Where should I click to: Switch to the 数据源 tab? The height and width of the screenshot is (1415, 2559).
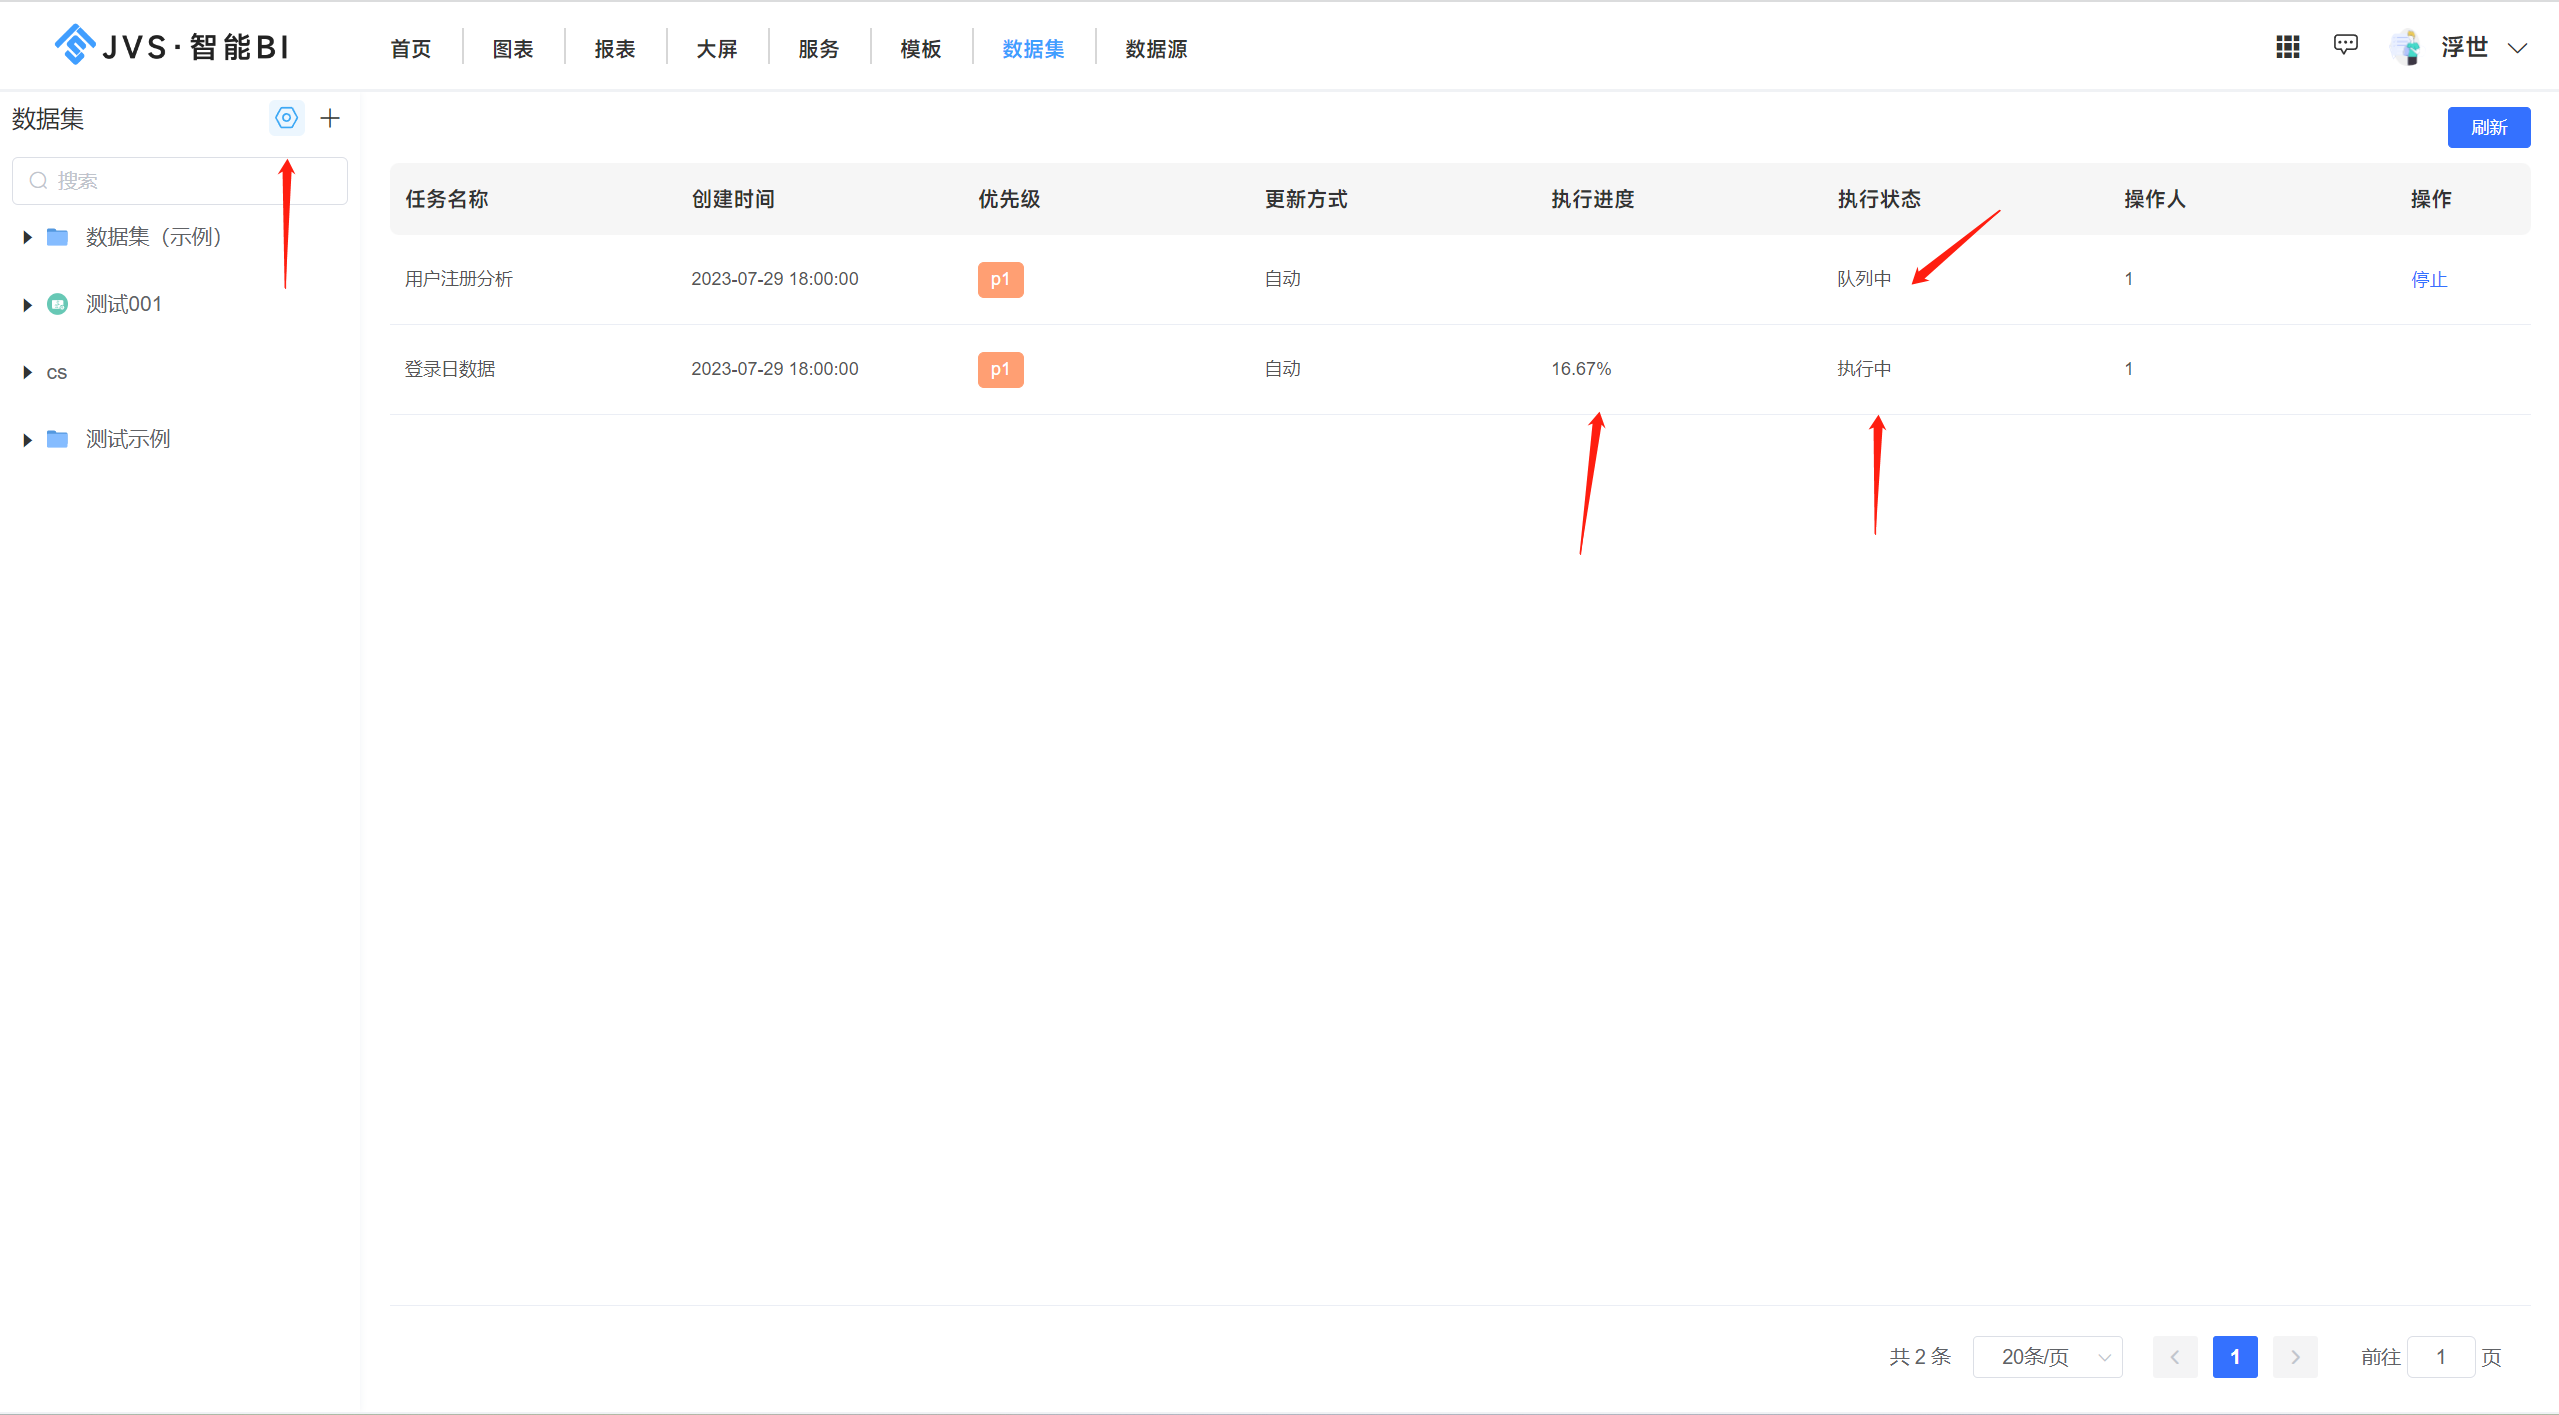pyautogui.click(x=1154, y=48)
